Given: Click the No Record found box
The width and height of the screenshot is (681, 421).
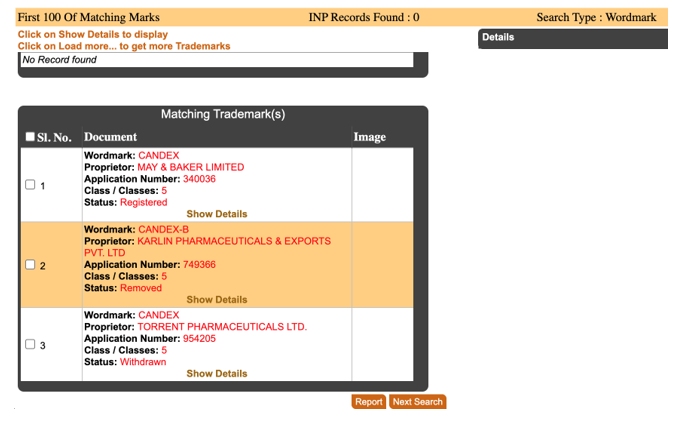Looking at the screenshot, I should [x=216, y=60].
